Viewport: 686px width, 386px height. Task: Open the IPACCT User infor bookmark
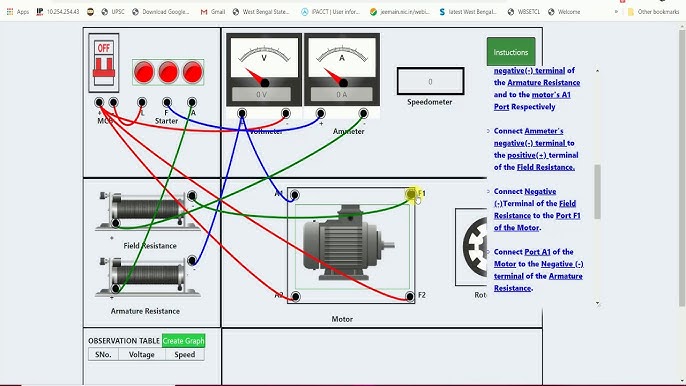(x=330, y=12)
